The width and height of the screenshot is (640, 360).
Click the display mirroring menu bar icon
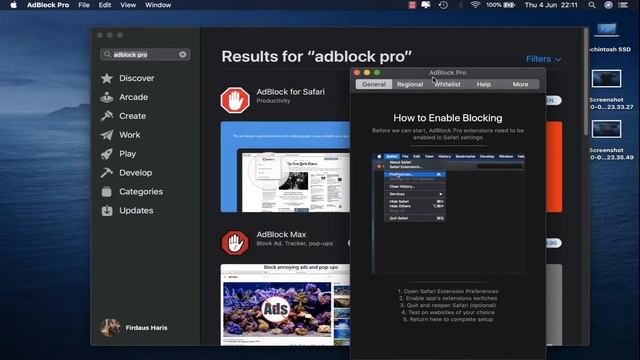click(x=426, y=5)
